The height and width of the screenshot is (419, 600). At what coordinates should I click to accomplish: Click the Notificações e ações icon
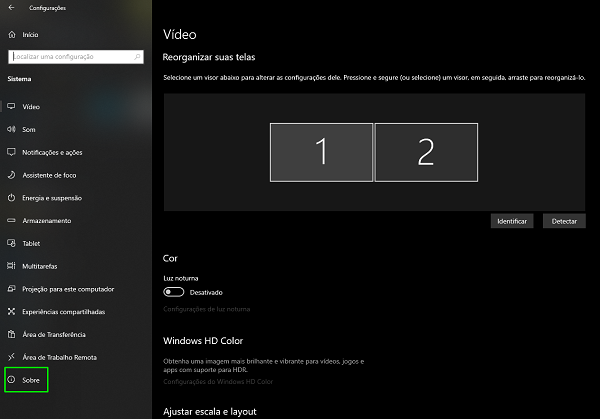tap(11, 152)
